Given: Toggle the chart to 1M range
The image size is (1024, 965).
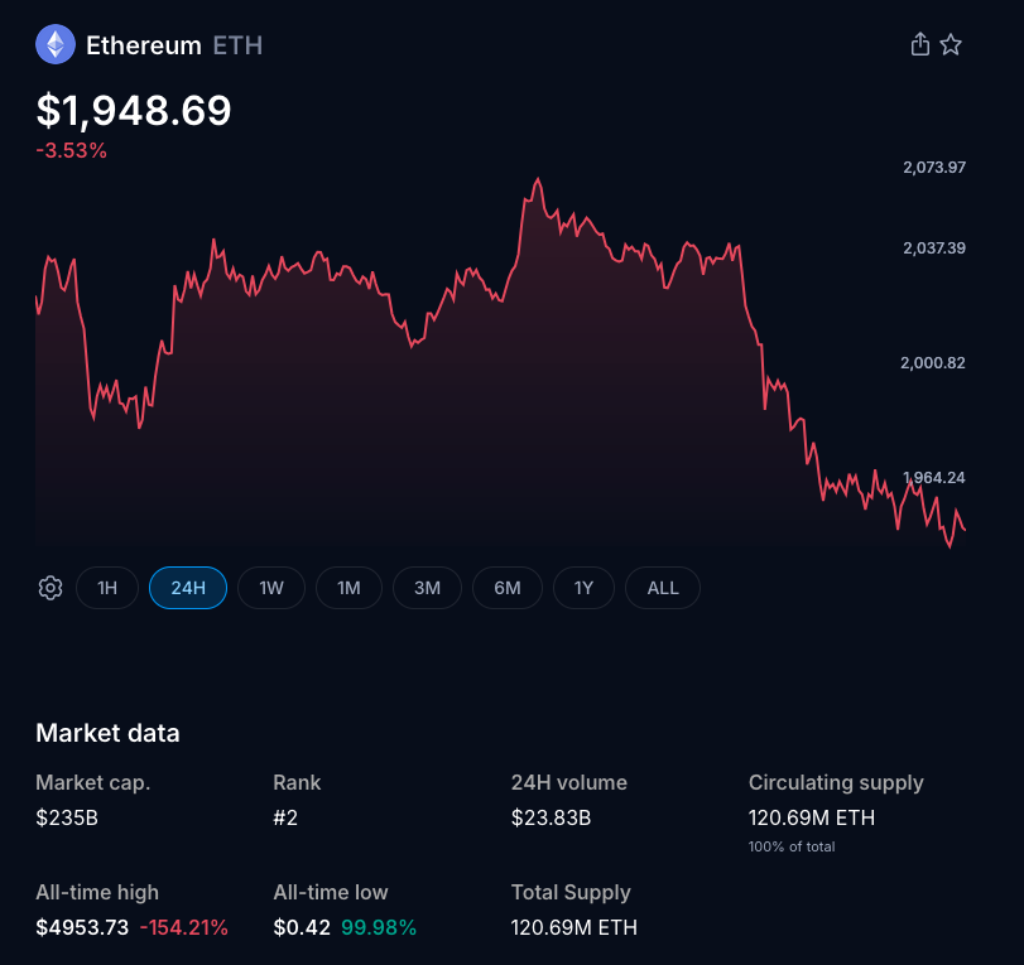Looking at the screenshot, I should pos(348,588).
